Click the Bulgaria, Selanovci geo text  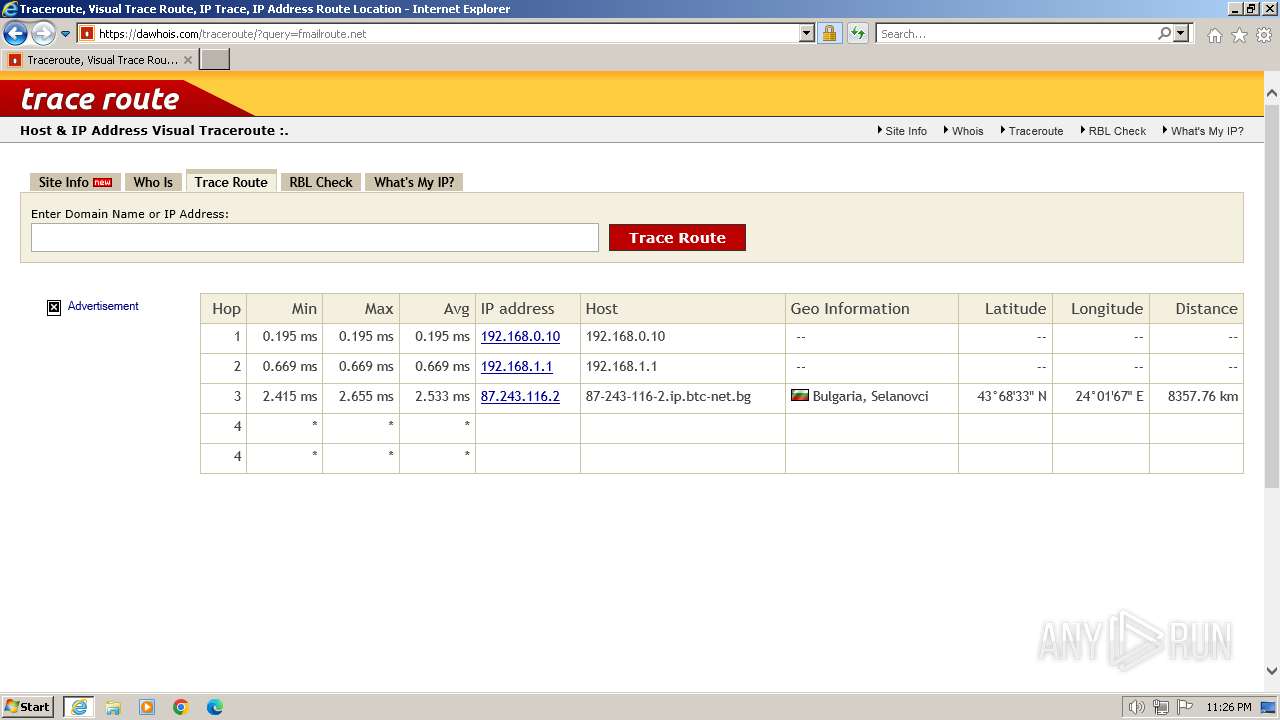pyautogui.click(x=870, y=396)
